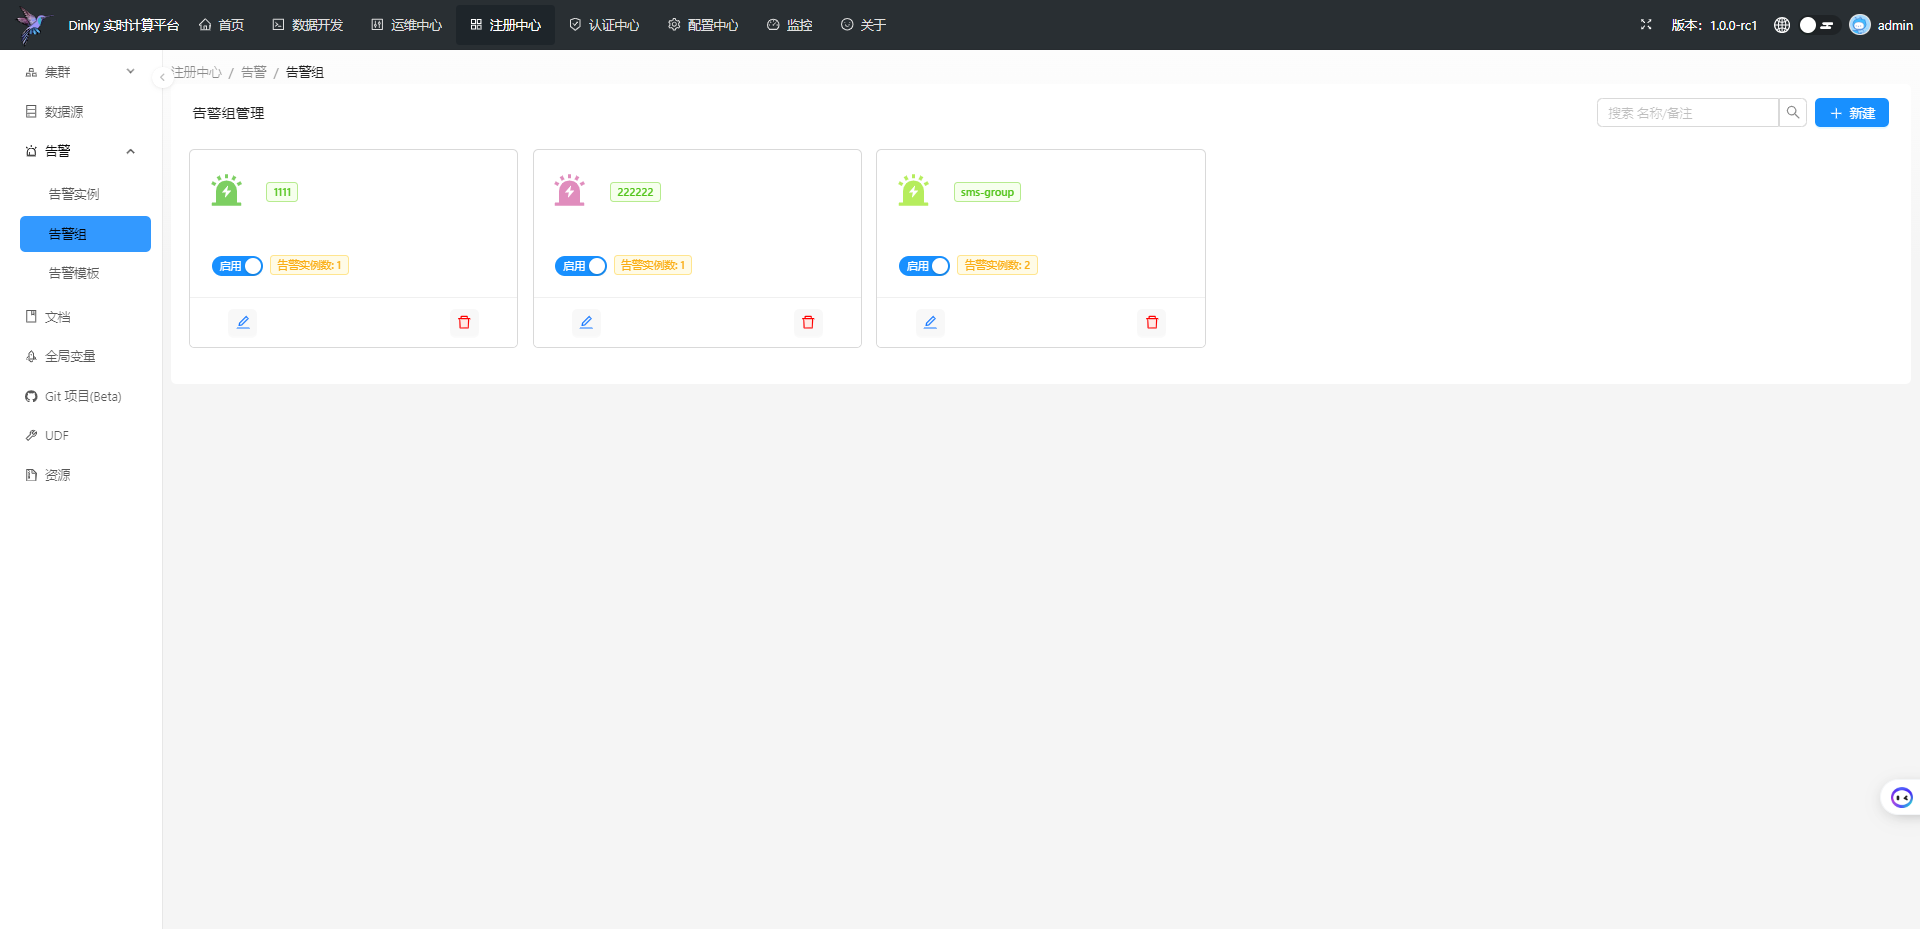Click the 注册中心 breadcrumb link

197,72
